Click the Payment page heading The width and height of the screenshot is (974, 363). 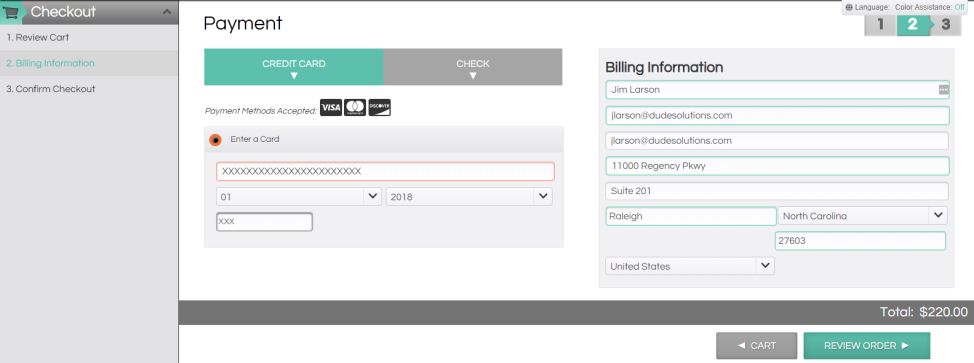pos(243,24)
